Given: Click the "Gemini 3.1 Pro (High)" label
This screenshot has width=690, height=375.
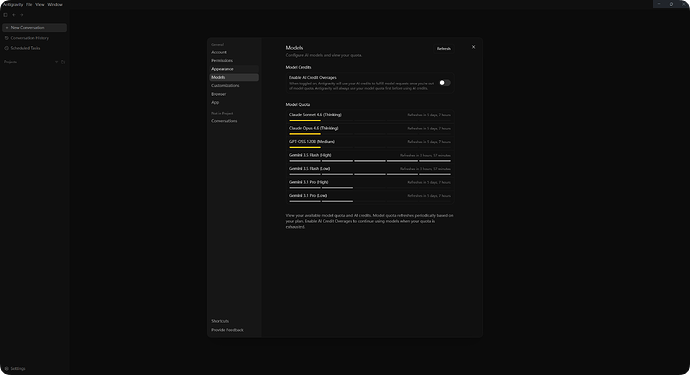Looking at the screenshot, I should [x=308, y=182].
